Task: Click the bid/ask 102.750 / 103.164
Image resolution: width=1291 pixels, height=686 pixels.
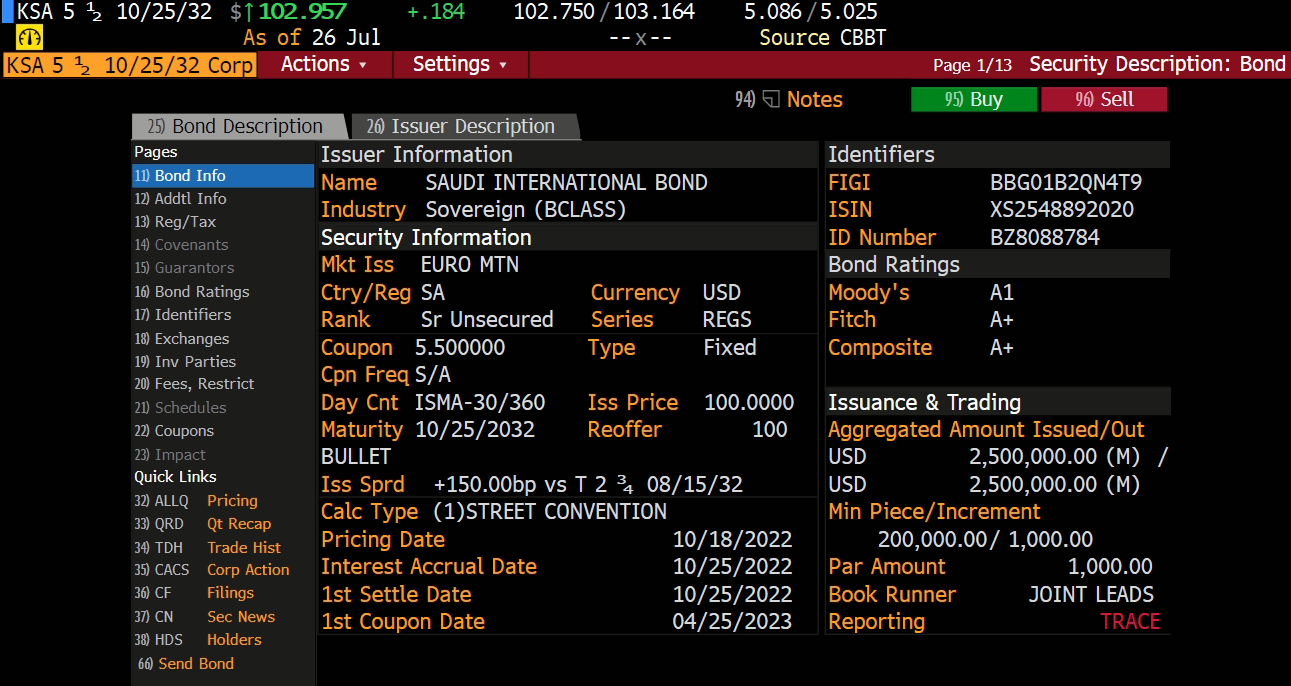Action: (x=604, y=12)
